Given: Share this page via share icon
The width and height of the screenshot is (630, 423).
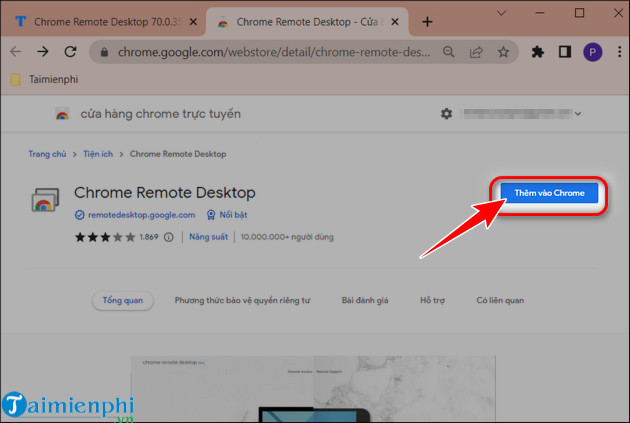Looking at the screenshot, I should (x=476, y=52).
